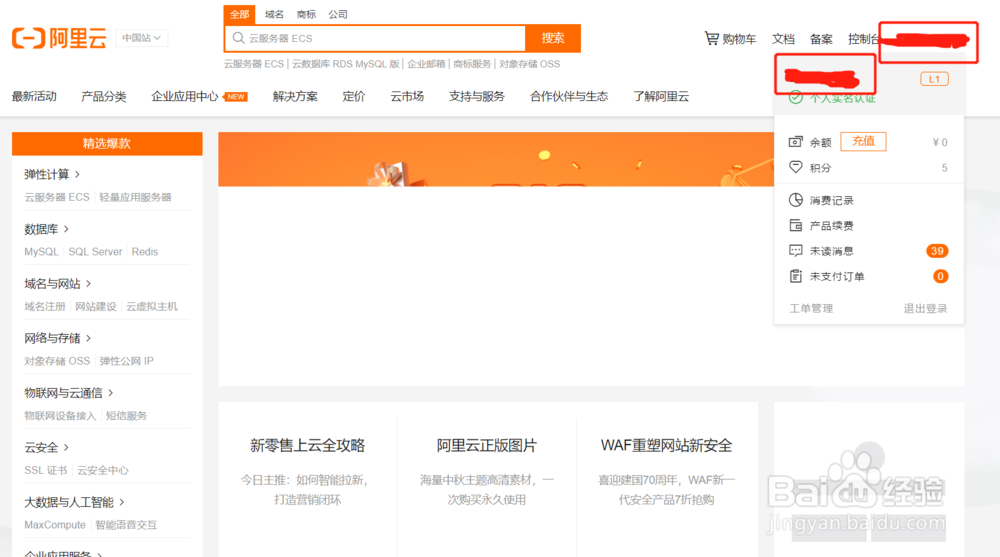Image resolution: width=1000 pixels, height=557 pixels.
Task: Open the 云虚拟主机 sidebar link
Action: 152,306
